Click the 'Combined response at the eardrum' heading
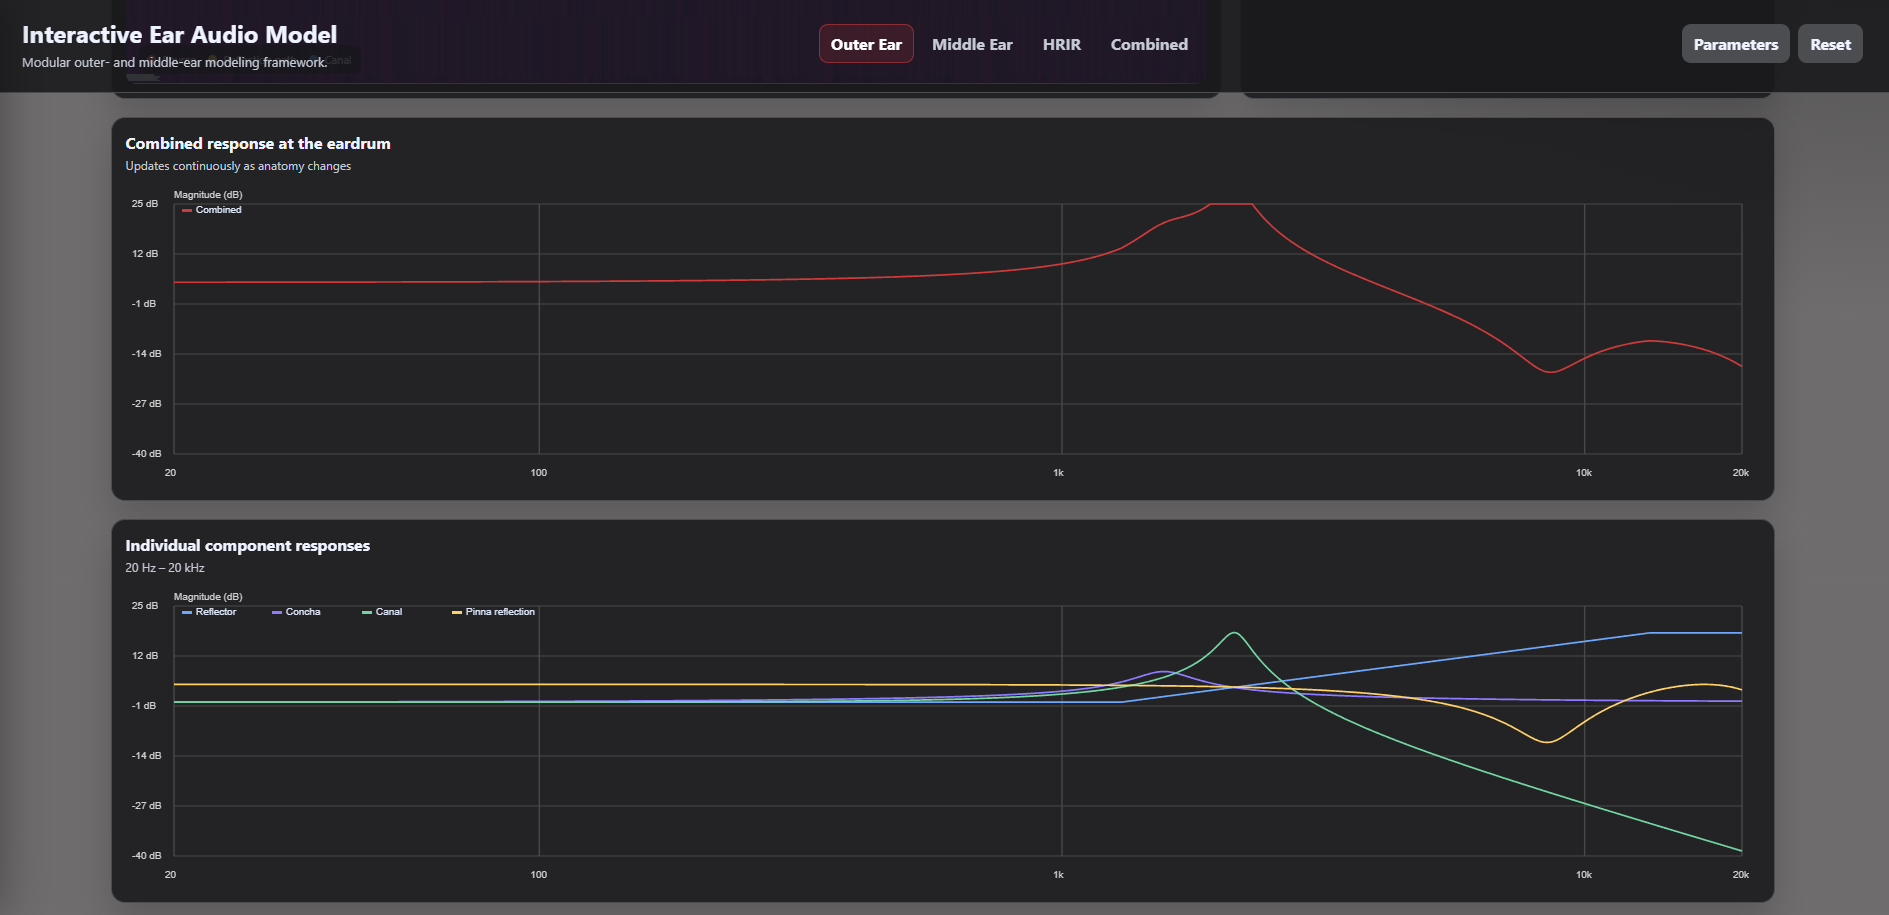Image resolution: width=1889 pixels, height=915 pixels. coord(258,144)
